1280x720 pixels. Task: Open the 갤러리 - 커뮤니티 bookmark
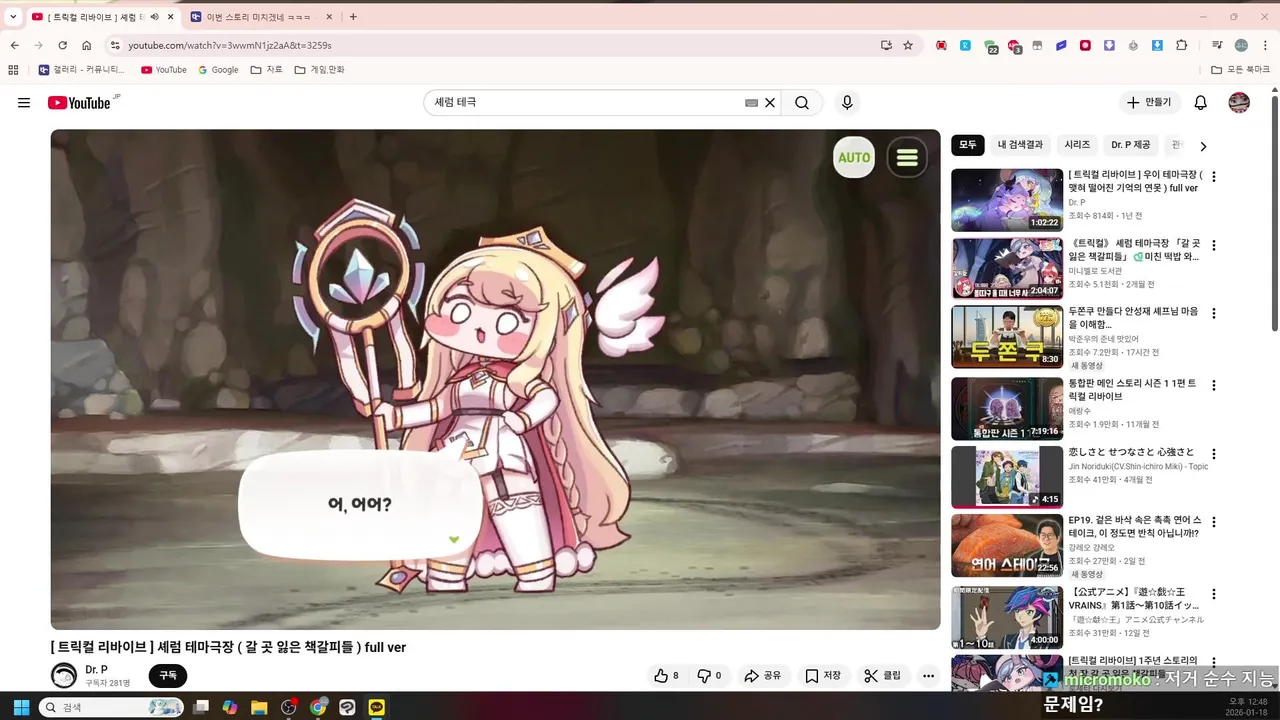pos(82,70)
